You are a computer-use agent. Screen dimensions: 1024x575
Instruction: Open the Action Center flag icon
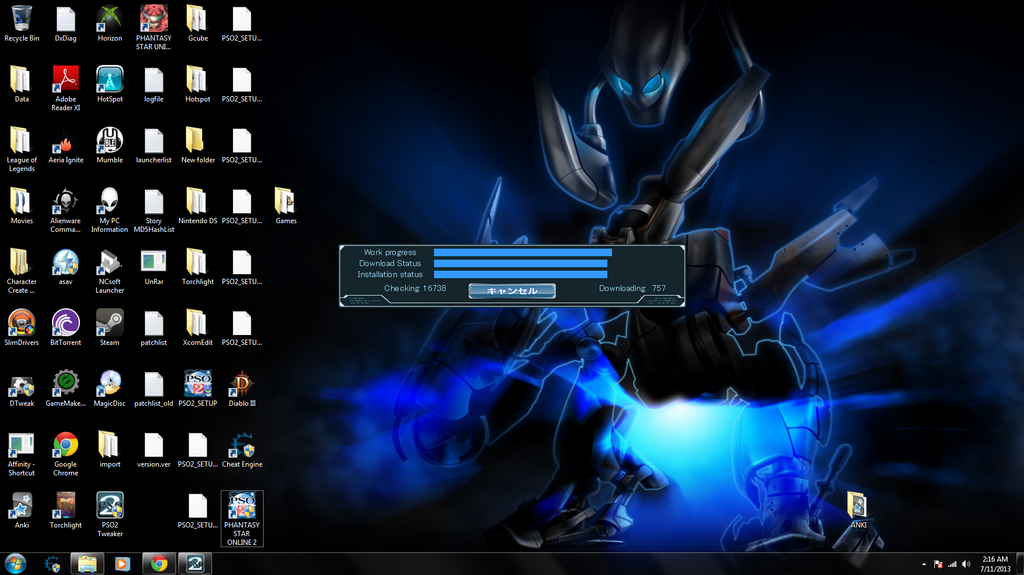click(938, 564)
